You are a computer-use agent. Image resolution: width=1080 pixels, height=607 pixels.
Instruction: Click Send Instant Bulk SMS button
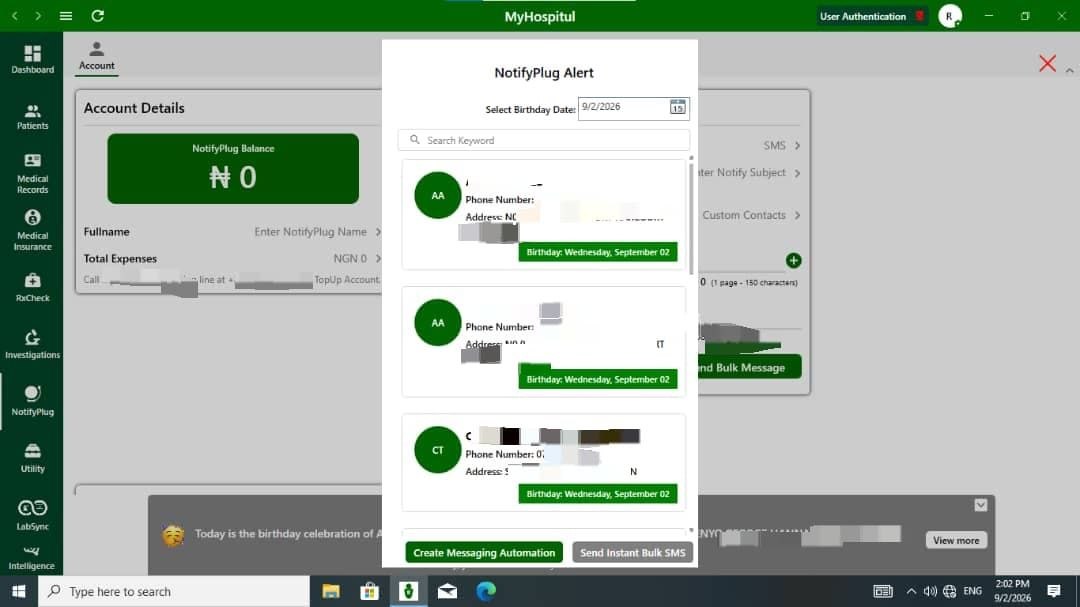pos(632,553)
